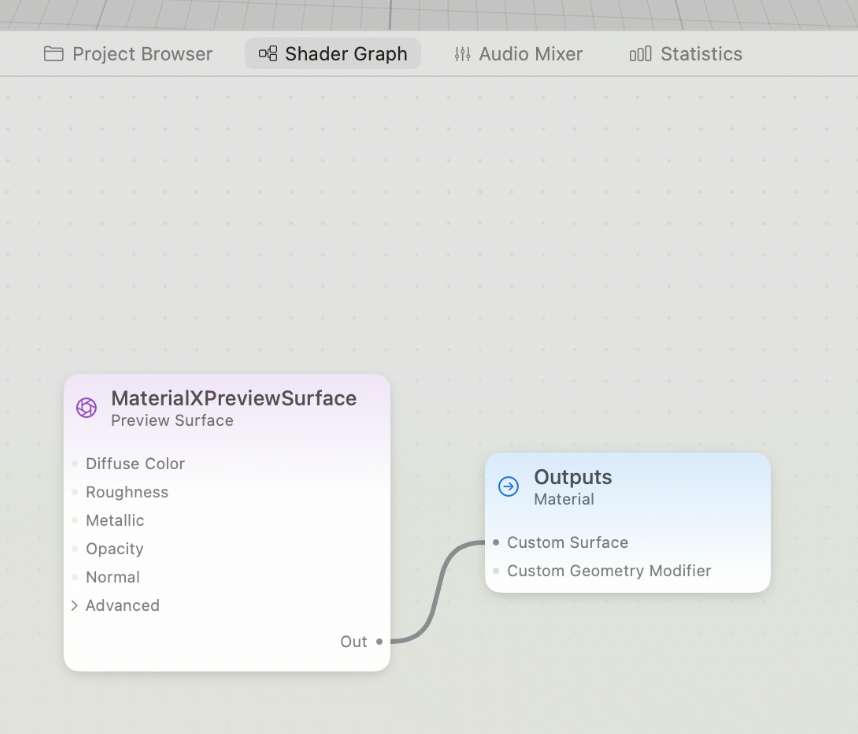Click the Metallic label
The image size is (858, 734).
pyautogui.click(x=115, y=521)
